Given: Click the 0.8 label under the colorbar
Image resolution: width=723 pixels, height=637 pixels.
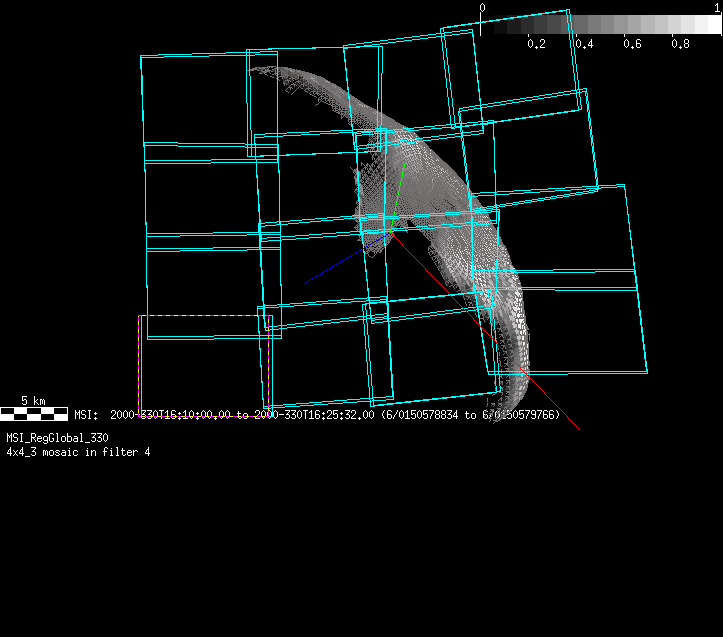Looking at the screenshot, I should click(x=680, y=45).
